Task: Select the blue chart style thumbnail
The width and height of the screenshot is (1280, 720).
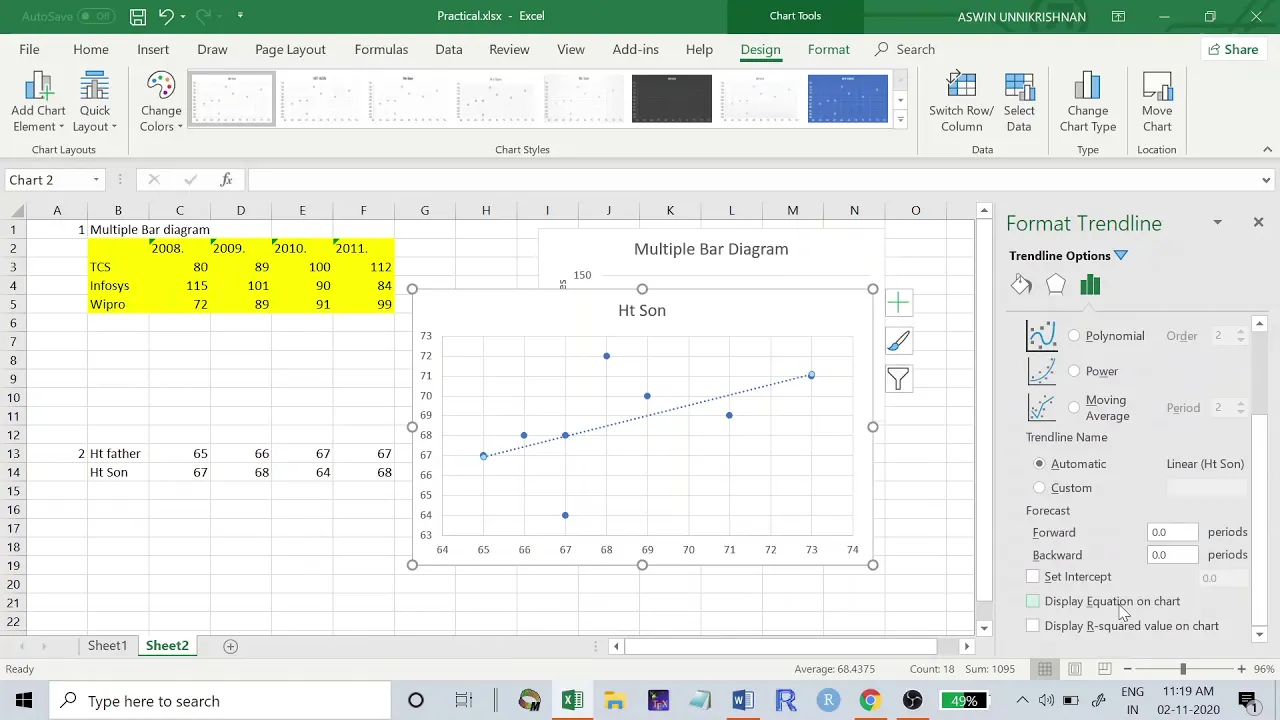Action: (847, 98)
